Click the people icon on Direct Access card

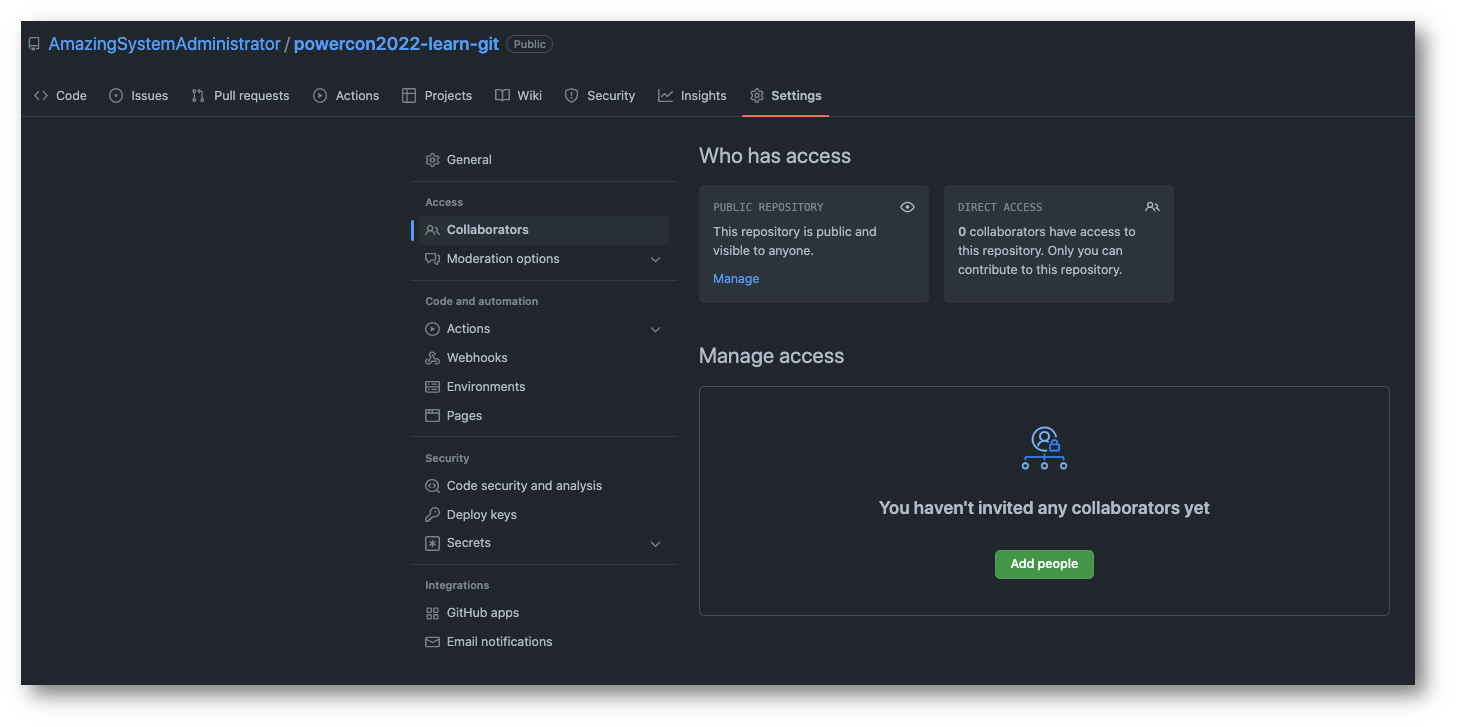point(1152,207)
